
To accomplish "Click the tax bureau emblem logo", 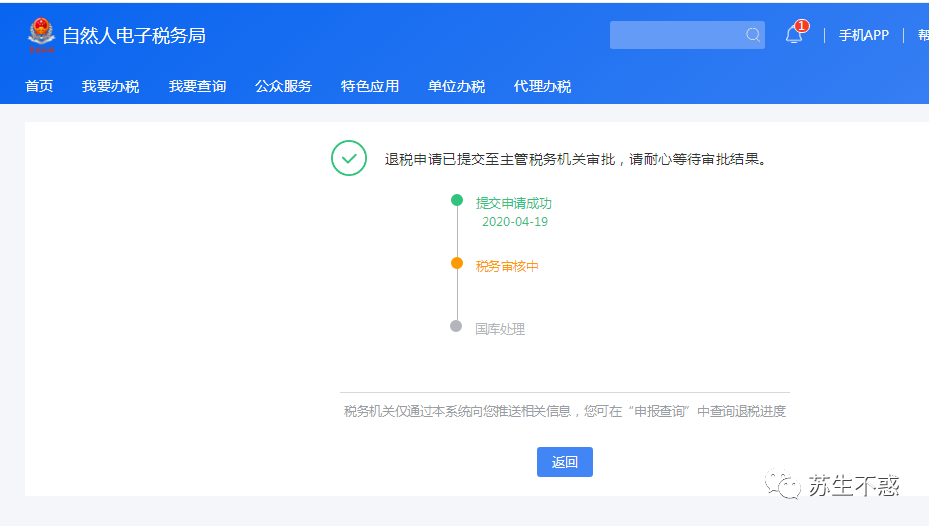I will pos(41,35).
